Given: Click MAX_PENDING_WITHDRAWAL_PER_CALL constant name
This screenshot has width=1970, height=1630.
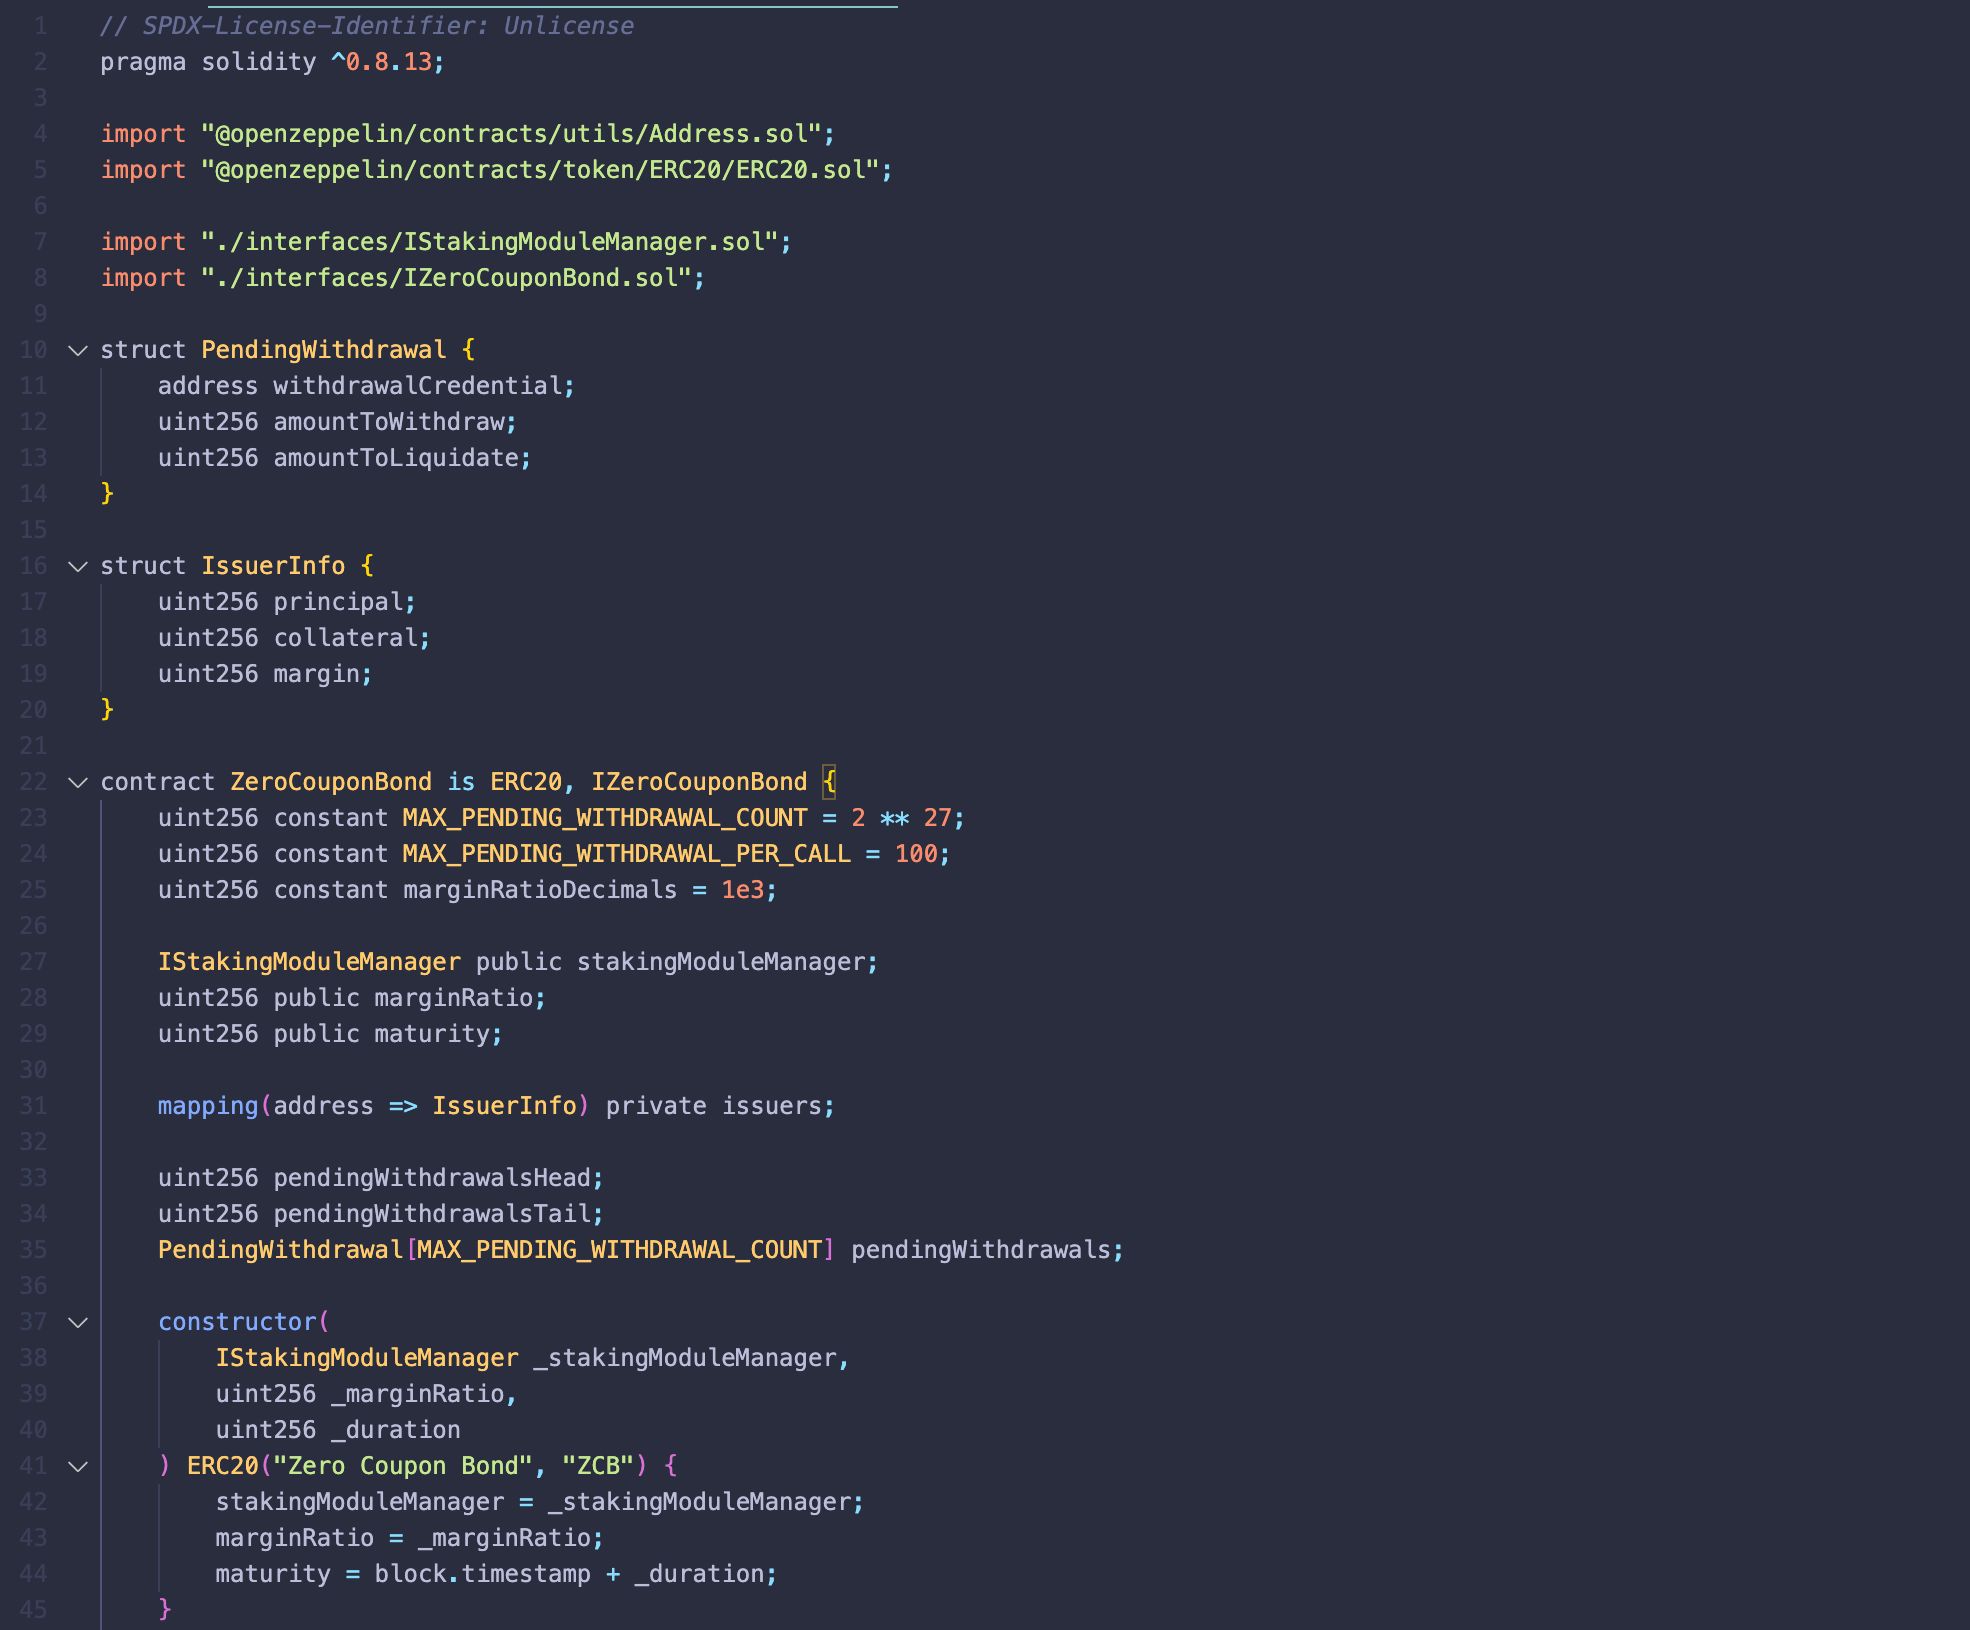Looking at the screenshot, I should coord(627,854).
